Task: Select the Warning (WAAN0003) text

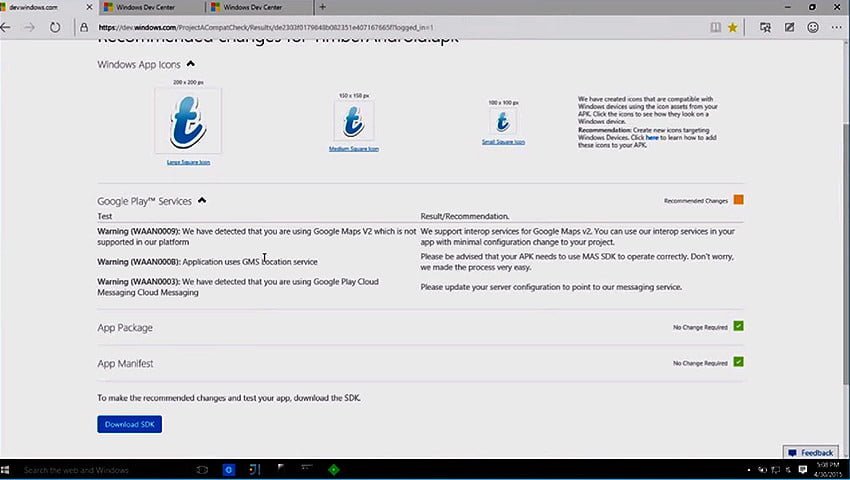Action: click(x=238, y=287)
